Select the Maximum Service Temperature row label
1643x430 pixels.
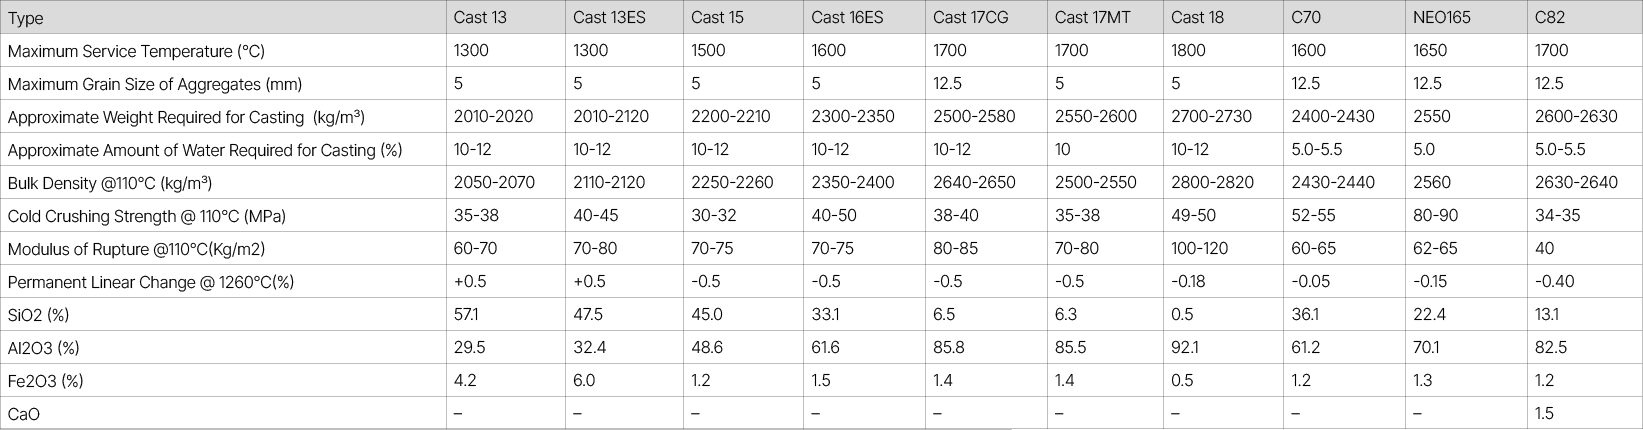(x=136, y=51)
